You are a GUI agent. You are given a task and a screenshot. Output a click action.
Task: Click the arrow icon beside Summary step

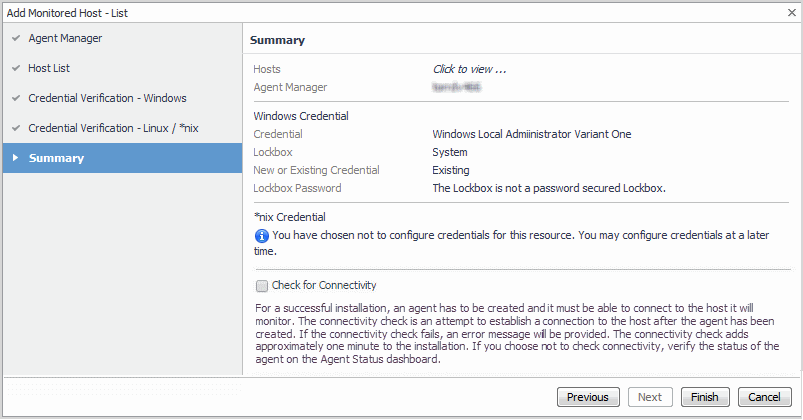pos(15,158)
